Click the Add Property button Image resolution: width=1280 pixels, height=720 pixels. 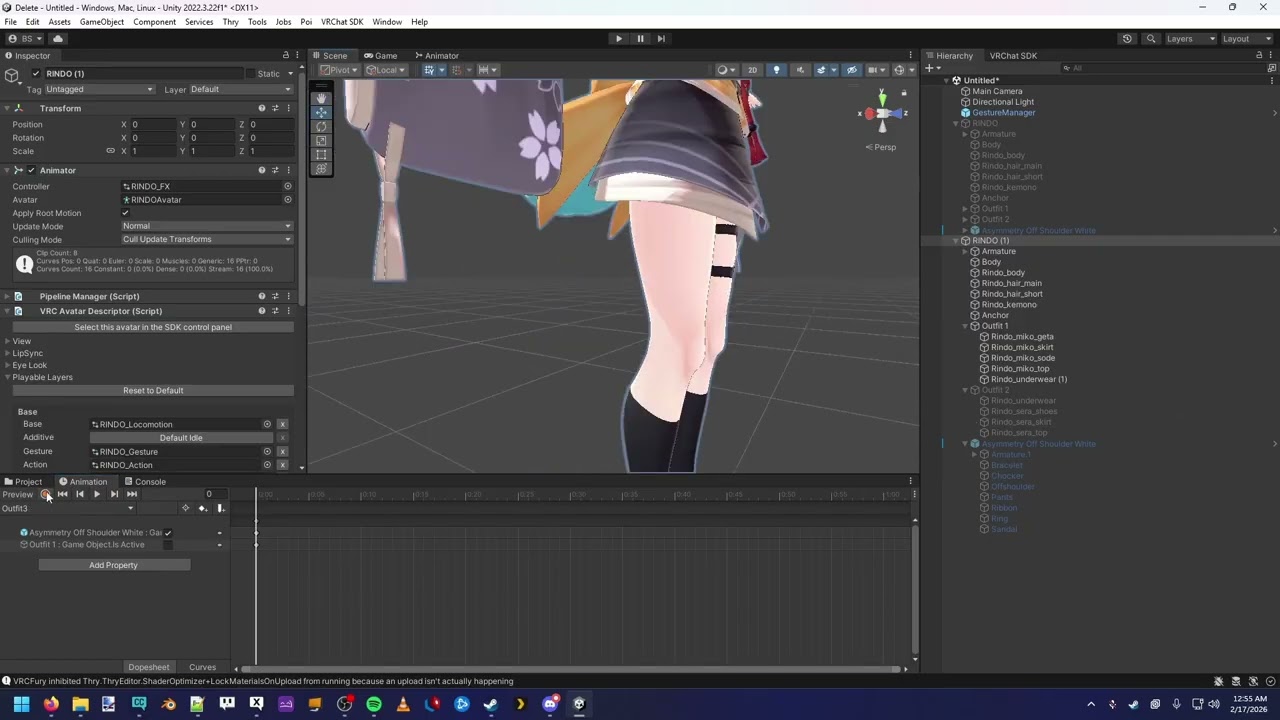coord(114,565)
